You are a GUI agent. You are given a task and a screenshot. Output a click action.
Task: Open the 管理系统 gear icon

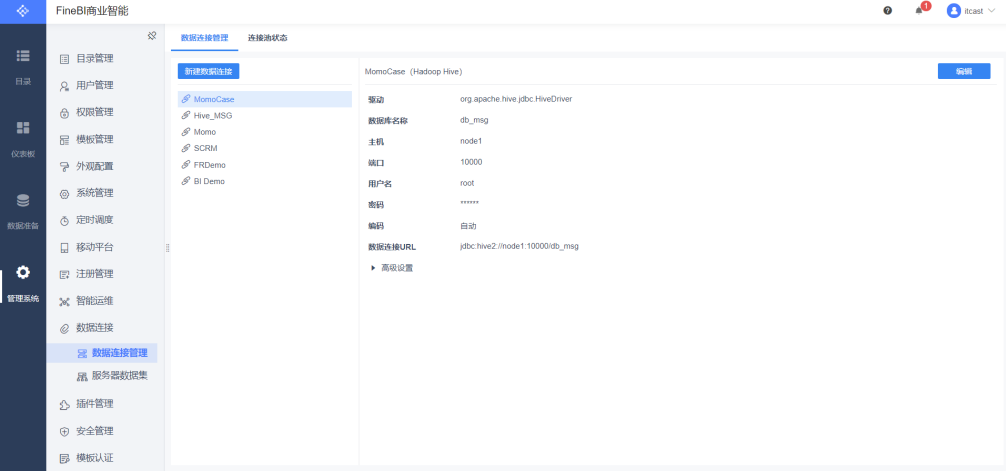(x=22, y=273)
